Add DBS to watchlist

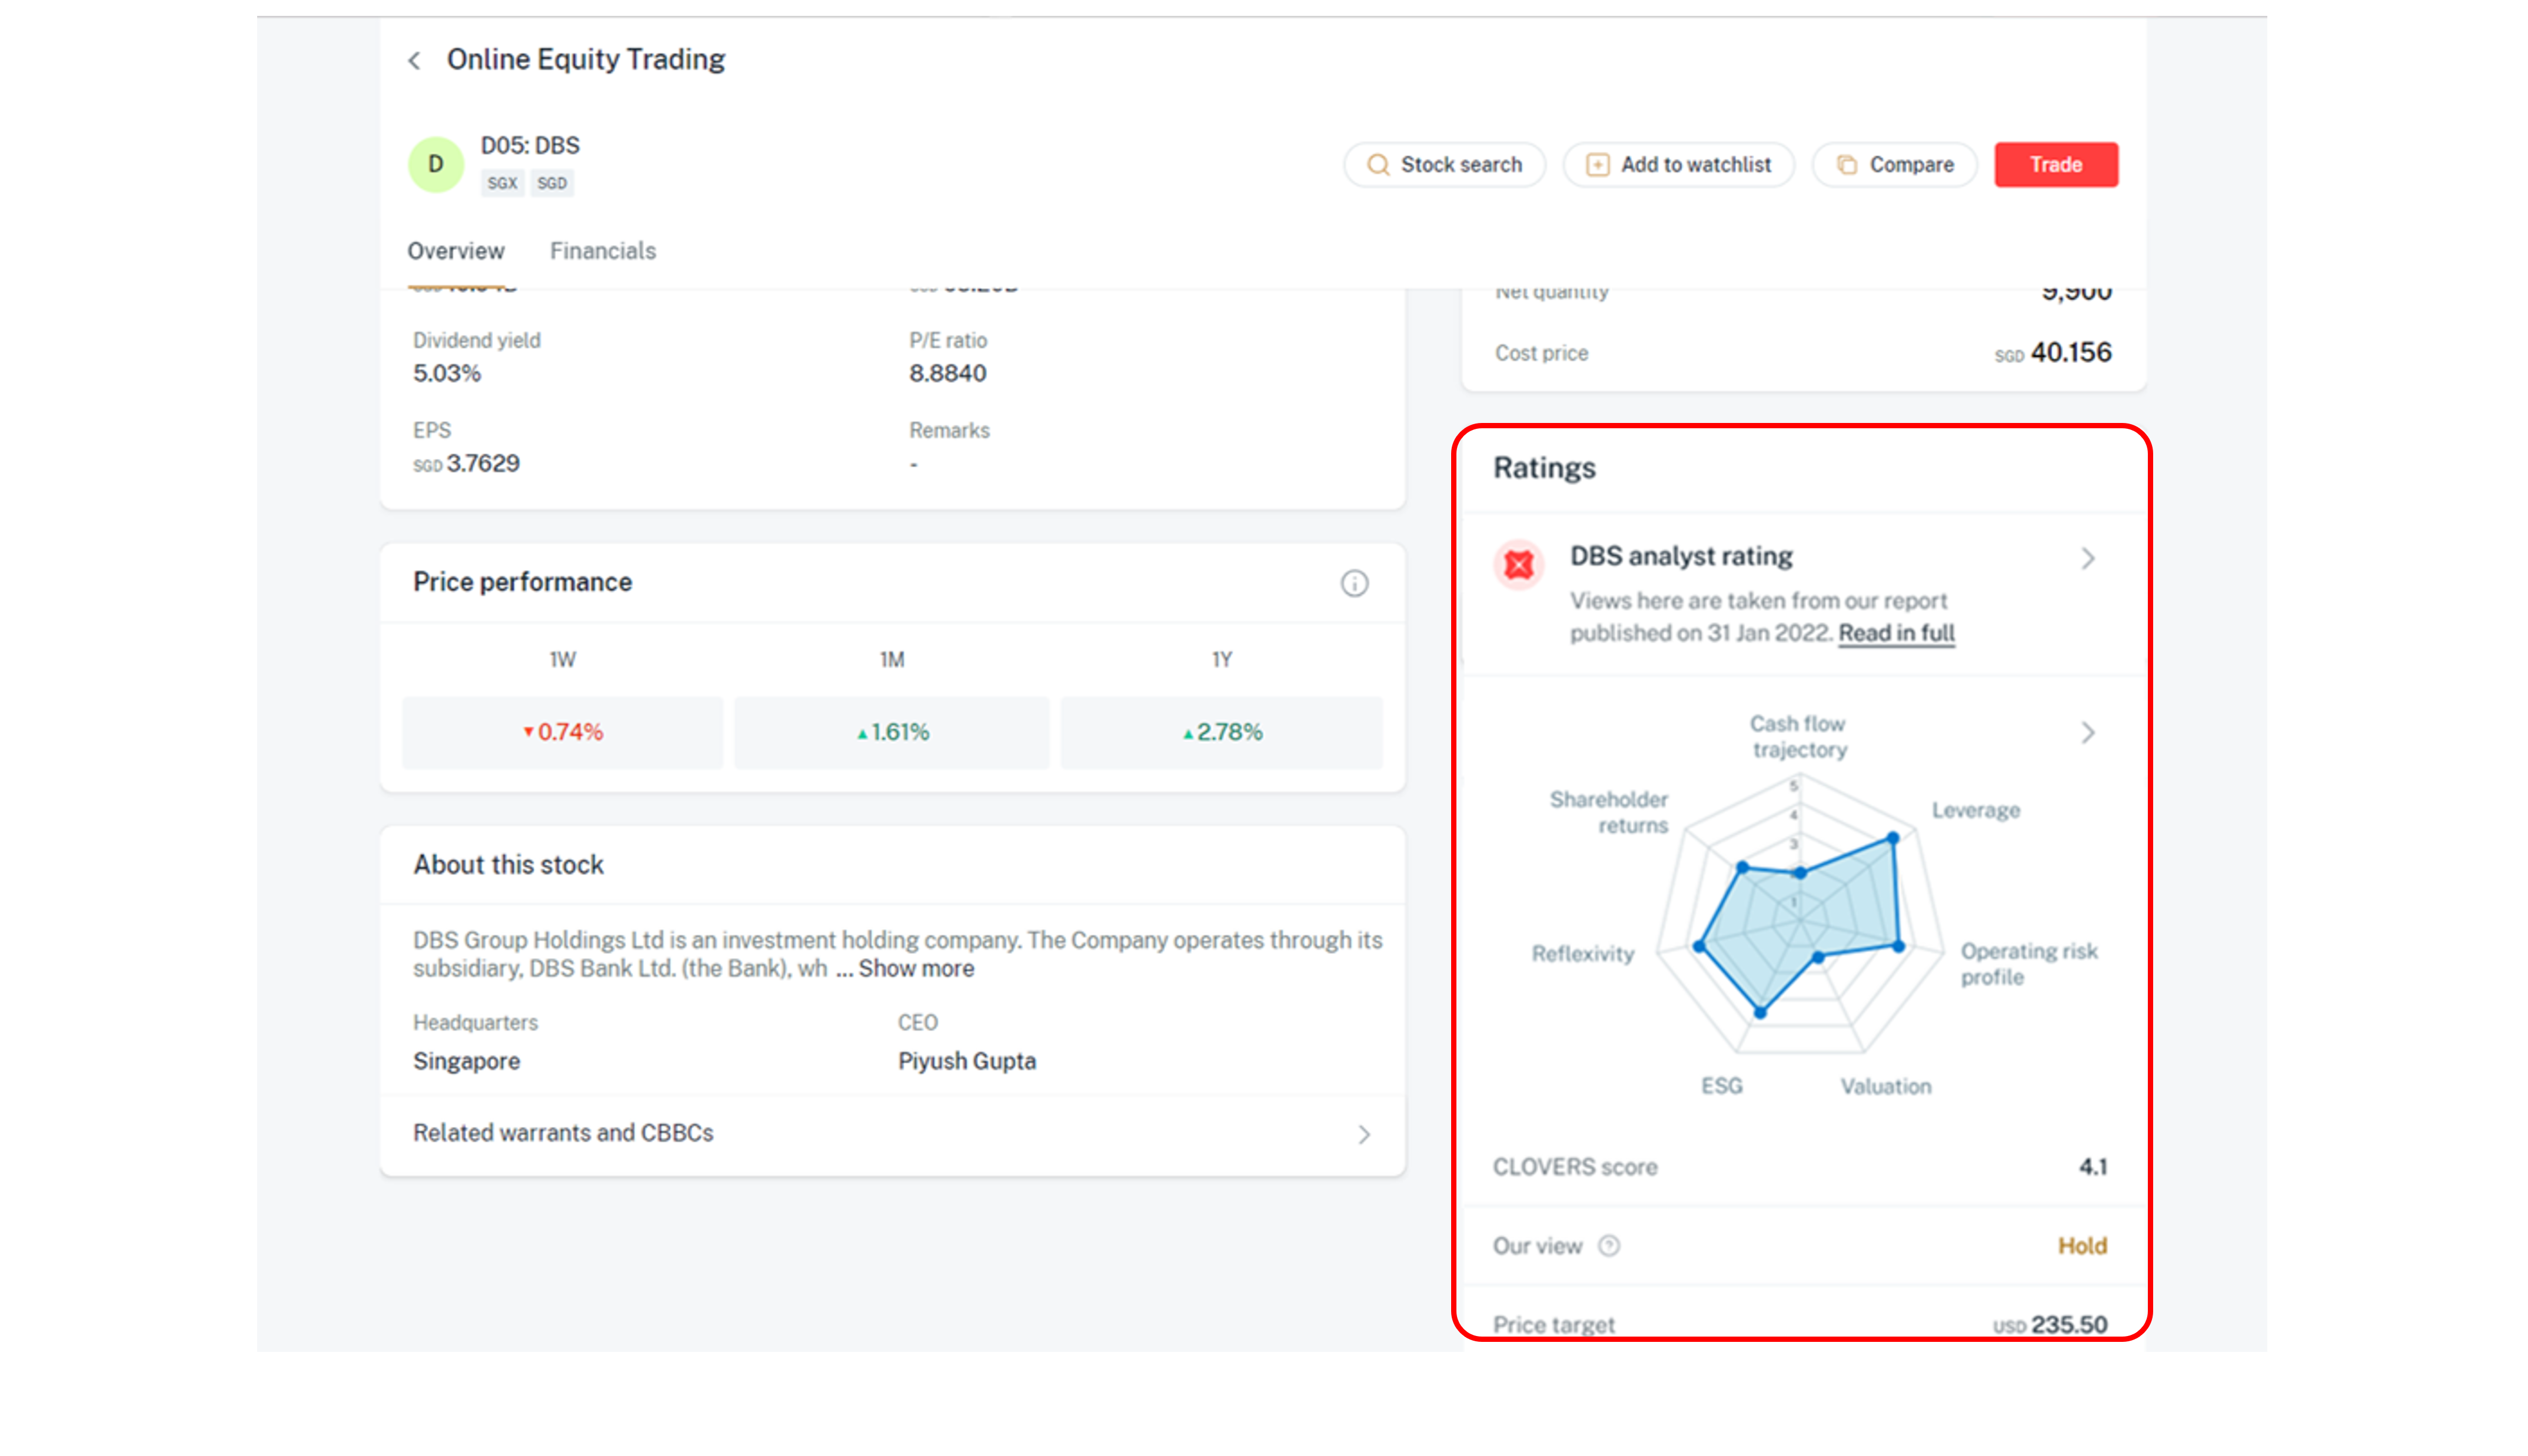coord(1679,165)
